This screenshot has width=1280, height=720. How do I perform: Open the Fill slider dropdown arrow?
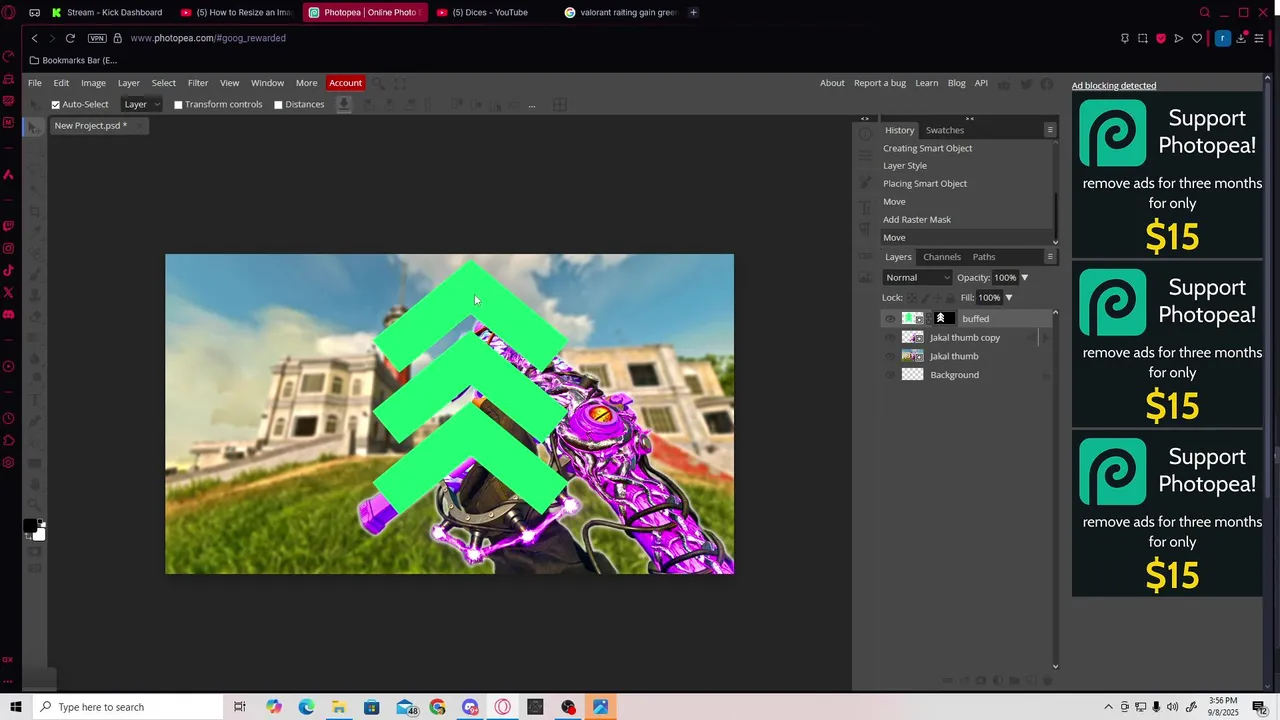point(1008,298)
